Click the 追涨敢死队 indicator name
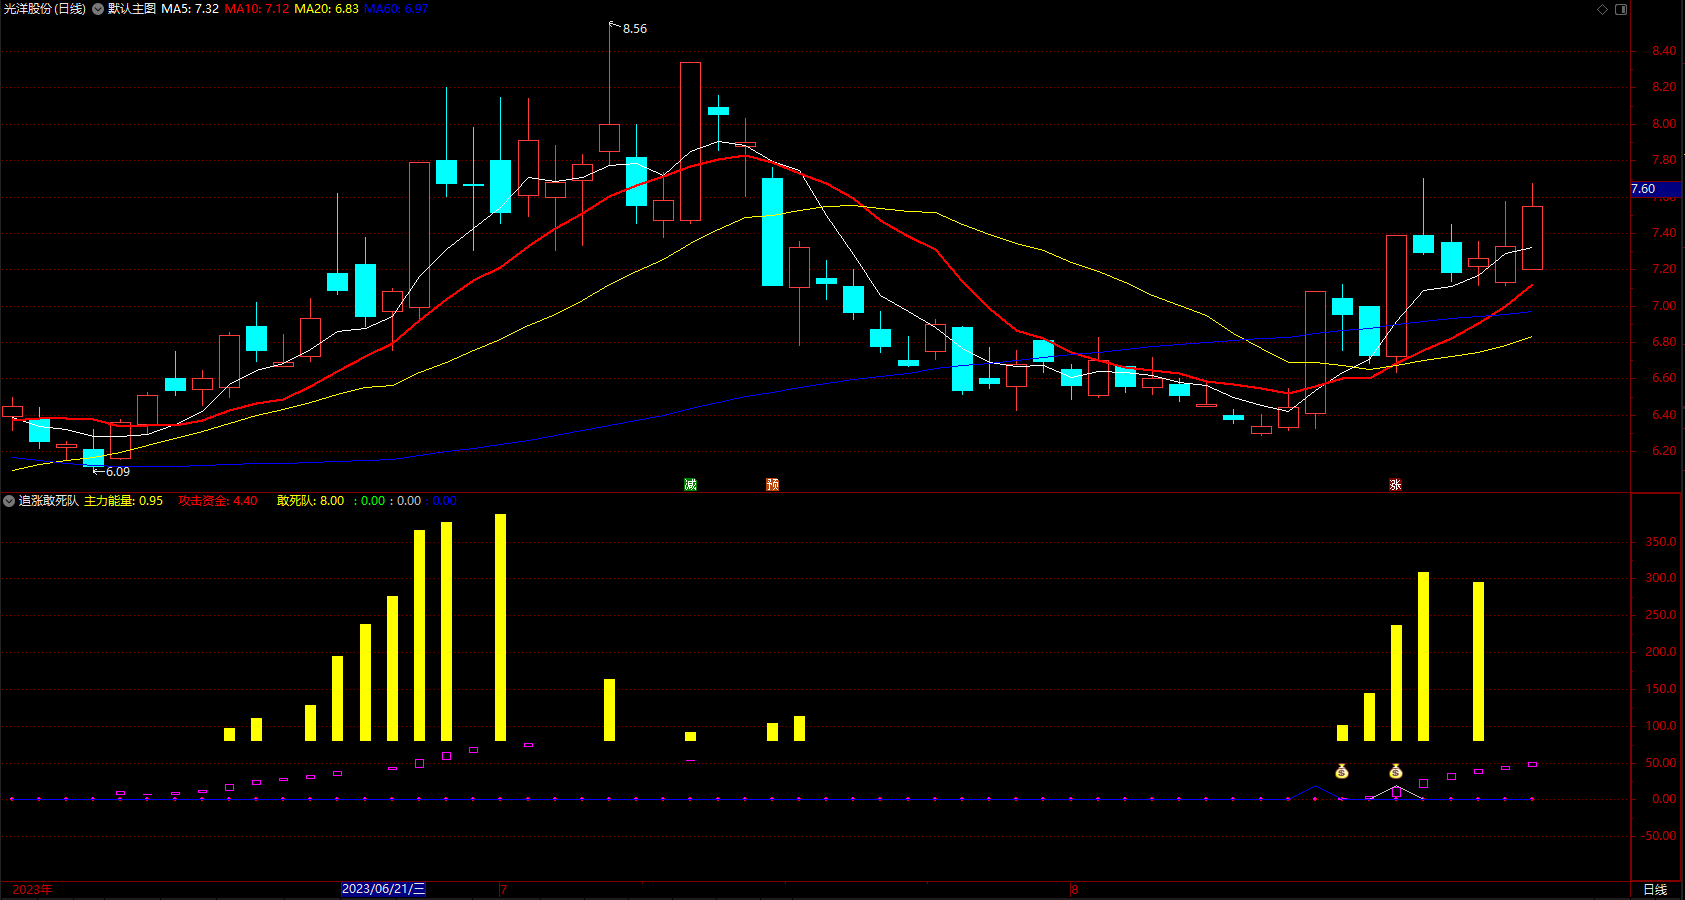Image resolution: width=1685 pixels, height=900 pixels. pos(49,501)
